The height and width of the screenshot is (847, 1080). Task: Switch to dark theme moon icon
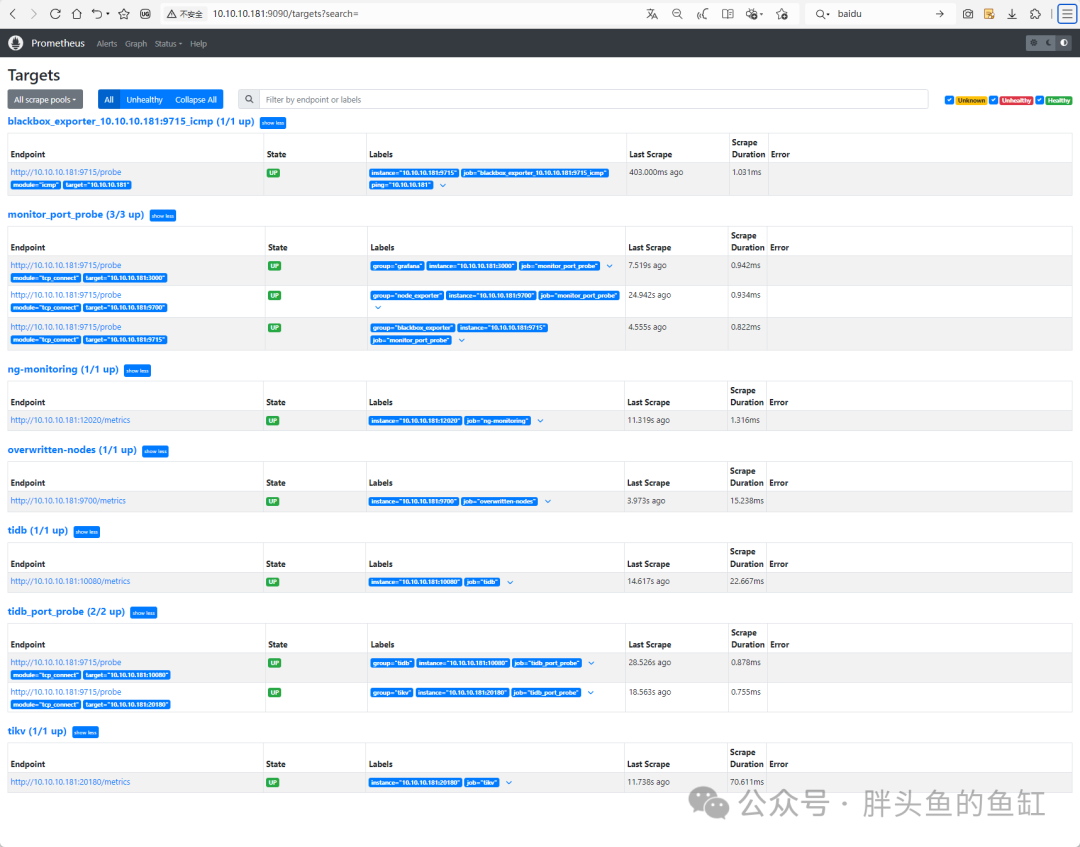(1049, 43)
